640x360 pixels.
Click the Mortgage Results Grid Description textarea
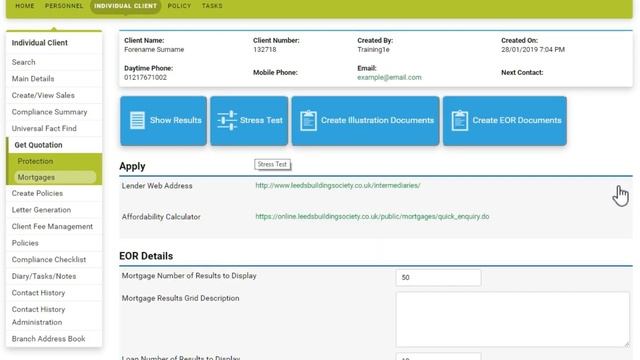(513, 320)
